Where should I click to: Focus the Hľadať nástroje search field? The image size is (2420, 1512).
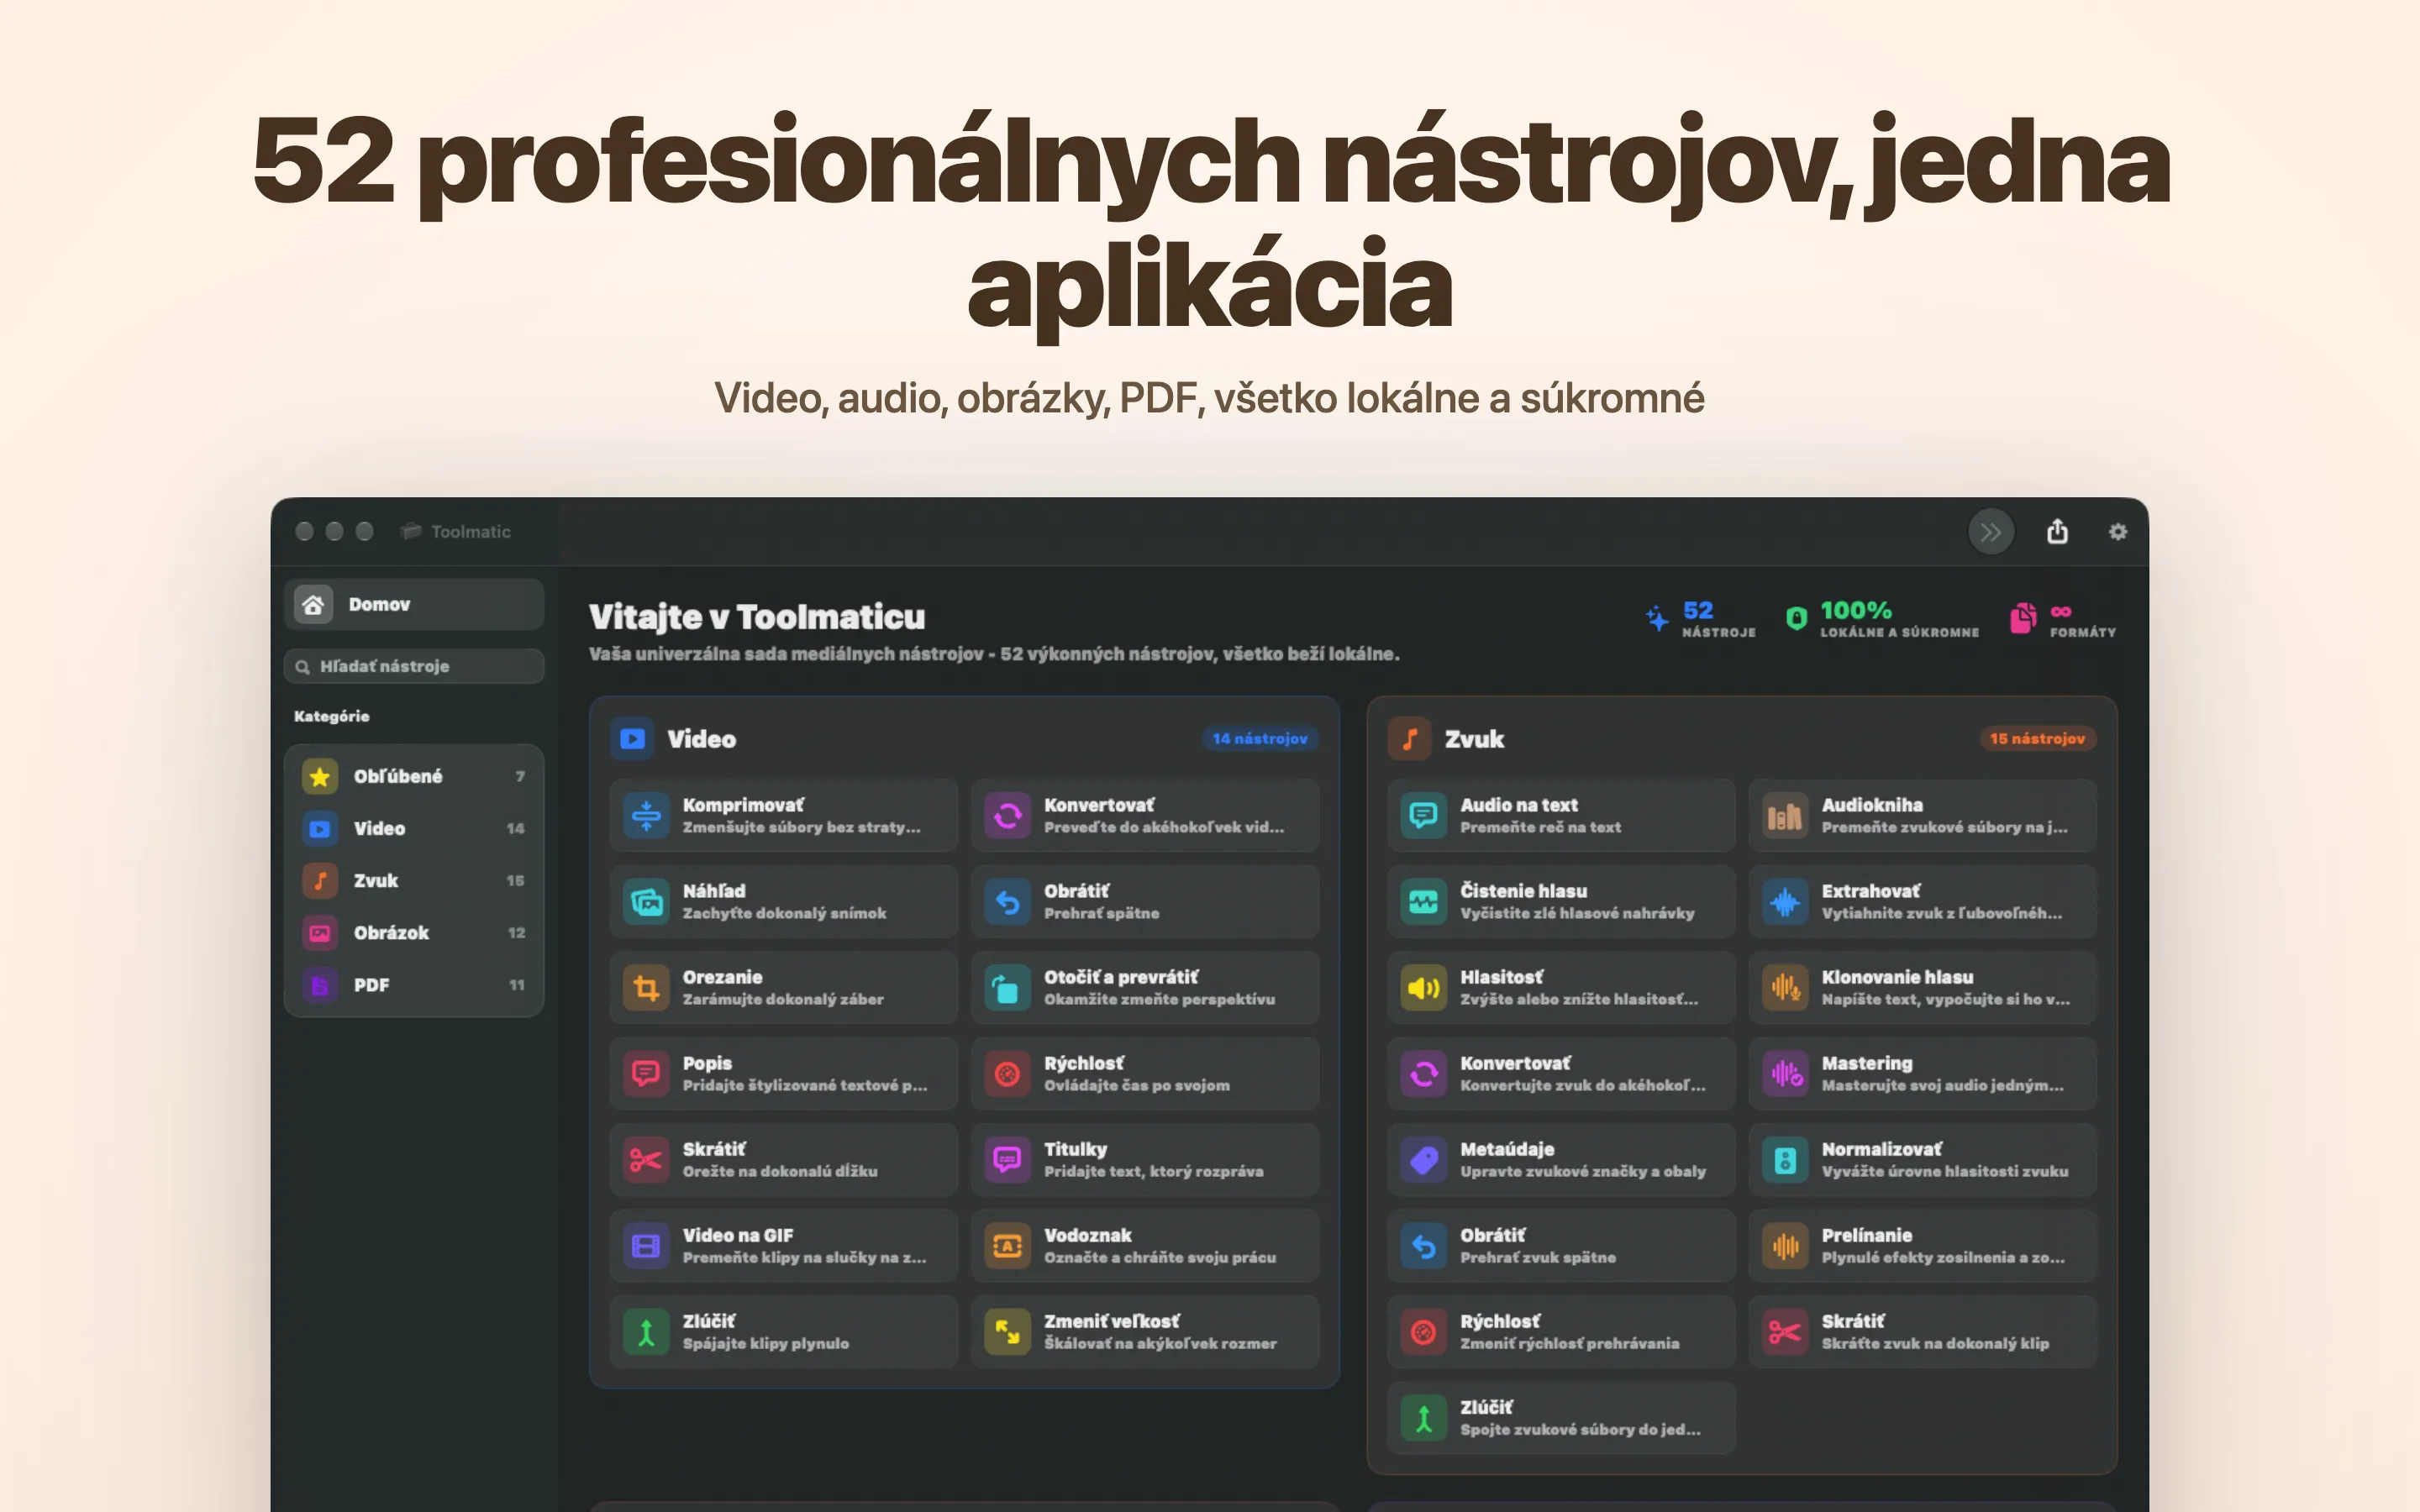tap(414, 666)
